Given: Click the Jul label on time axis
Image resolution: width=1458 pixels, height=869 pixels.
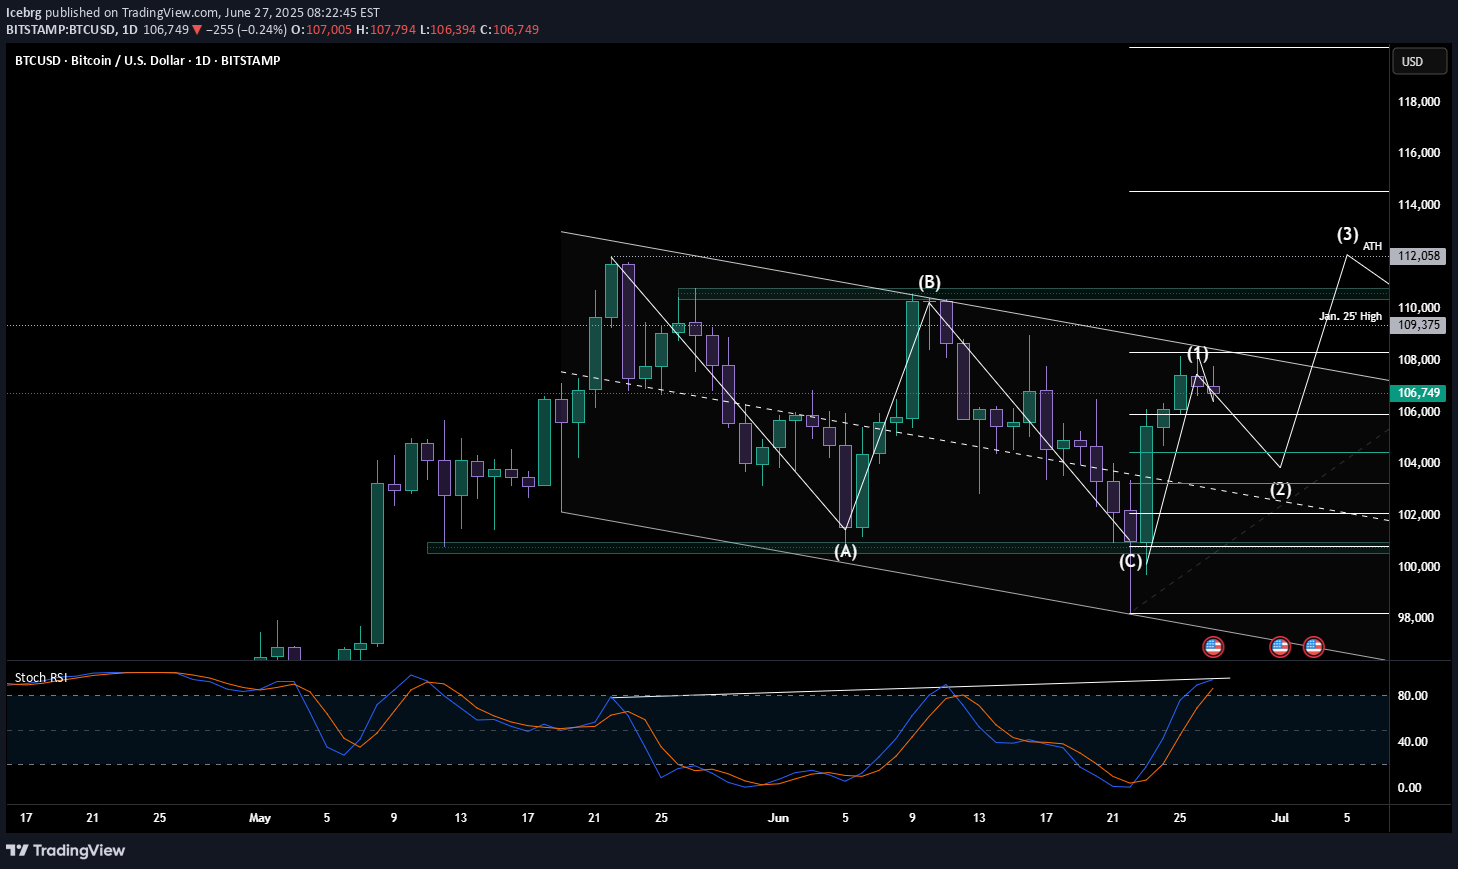Looking at the screenshot, I should pos(1280,818).
